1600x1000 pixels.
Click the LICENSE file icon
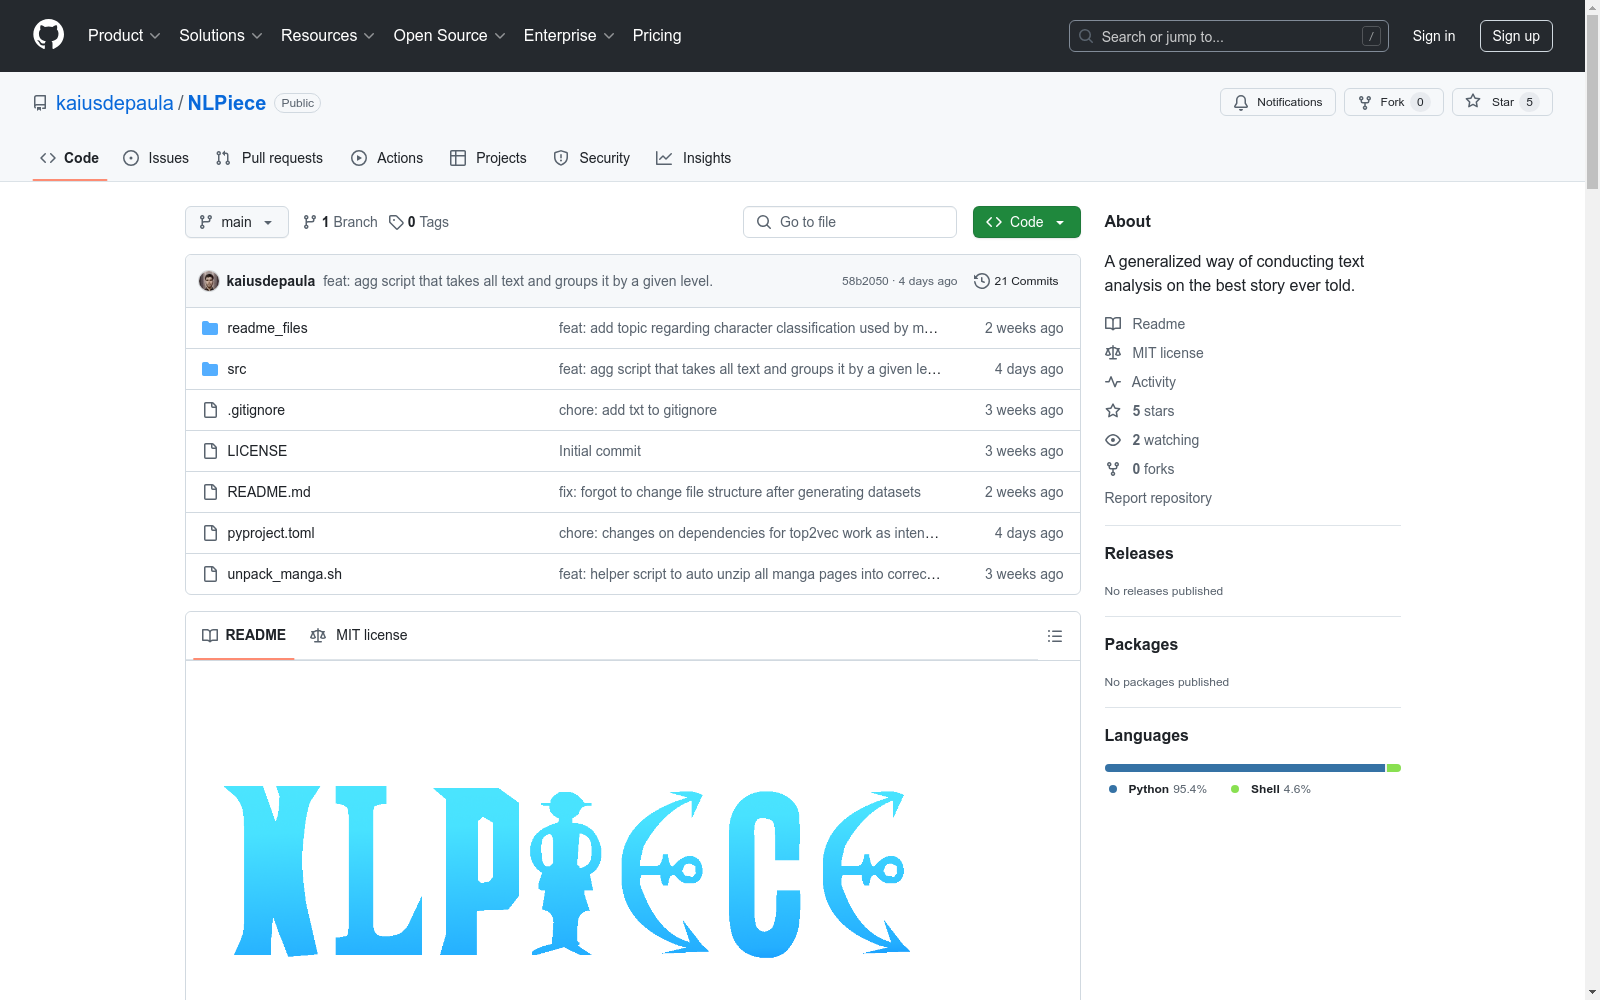point(210,451)
